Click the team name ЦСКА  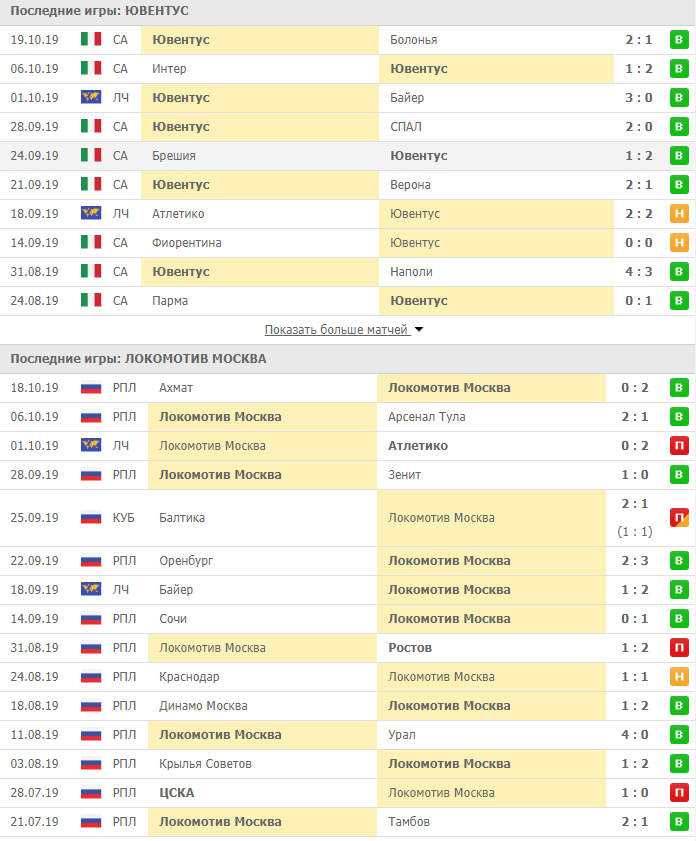(x=176, y=792)
